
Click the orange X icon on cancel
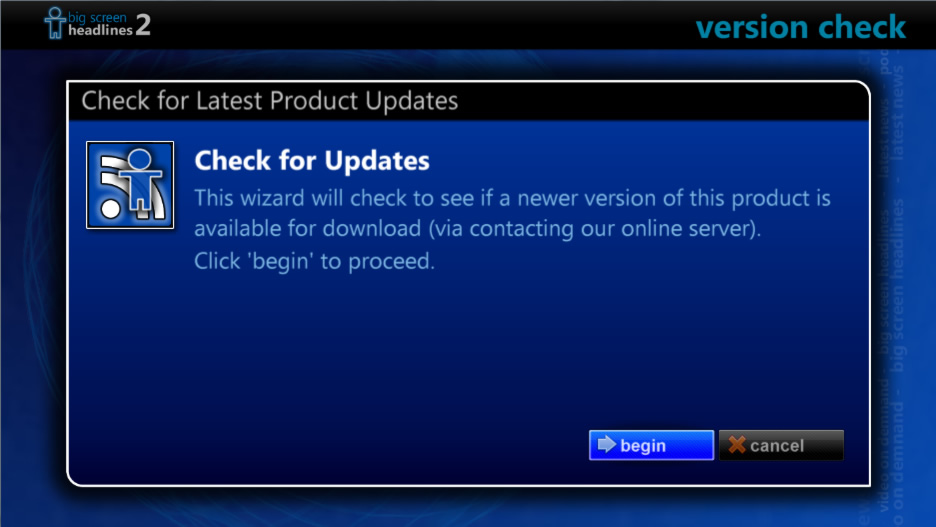point(737,445)
